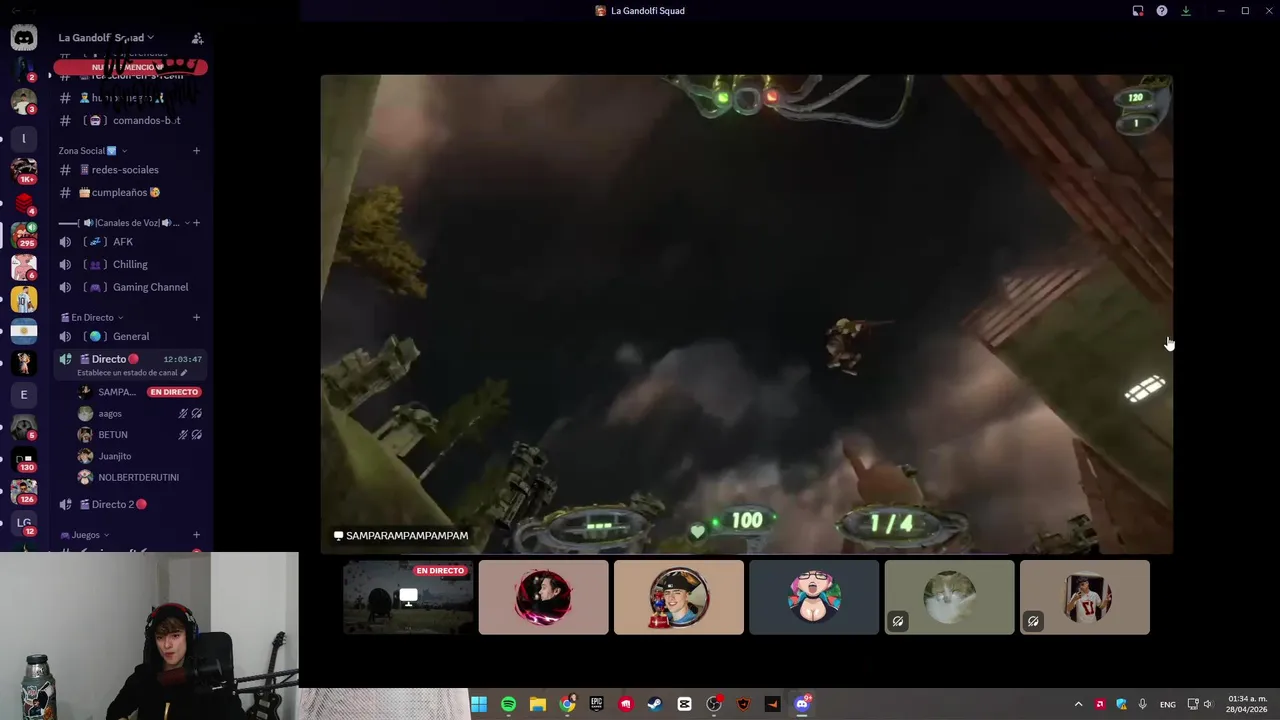
Task: Click the muted participant tile with cat avatar
Action: 949,597
